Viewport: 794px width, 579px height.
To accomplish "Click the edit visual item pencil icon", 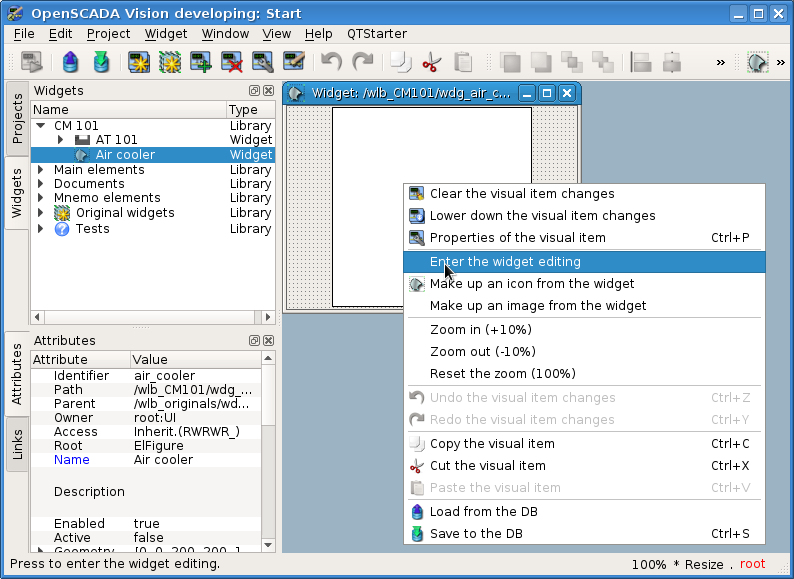I will (294, 62).
